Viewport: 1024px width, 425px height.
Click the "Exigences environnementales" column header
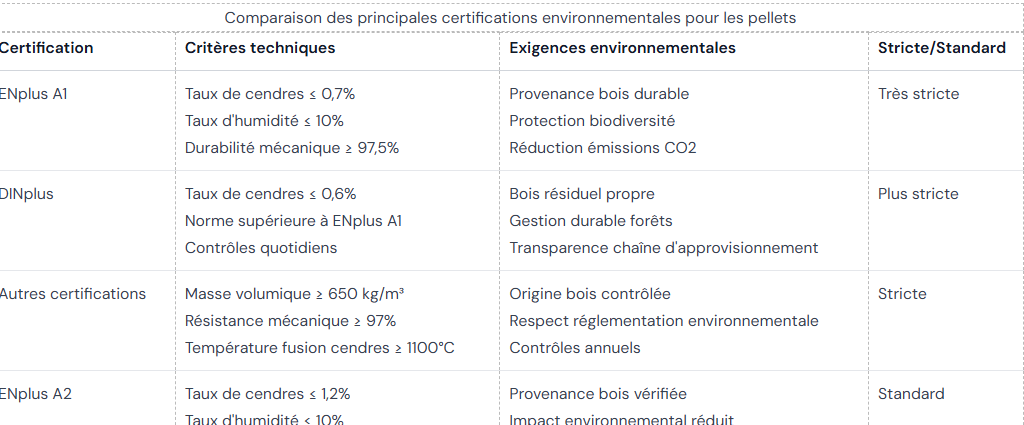[x=622, y=48]
